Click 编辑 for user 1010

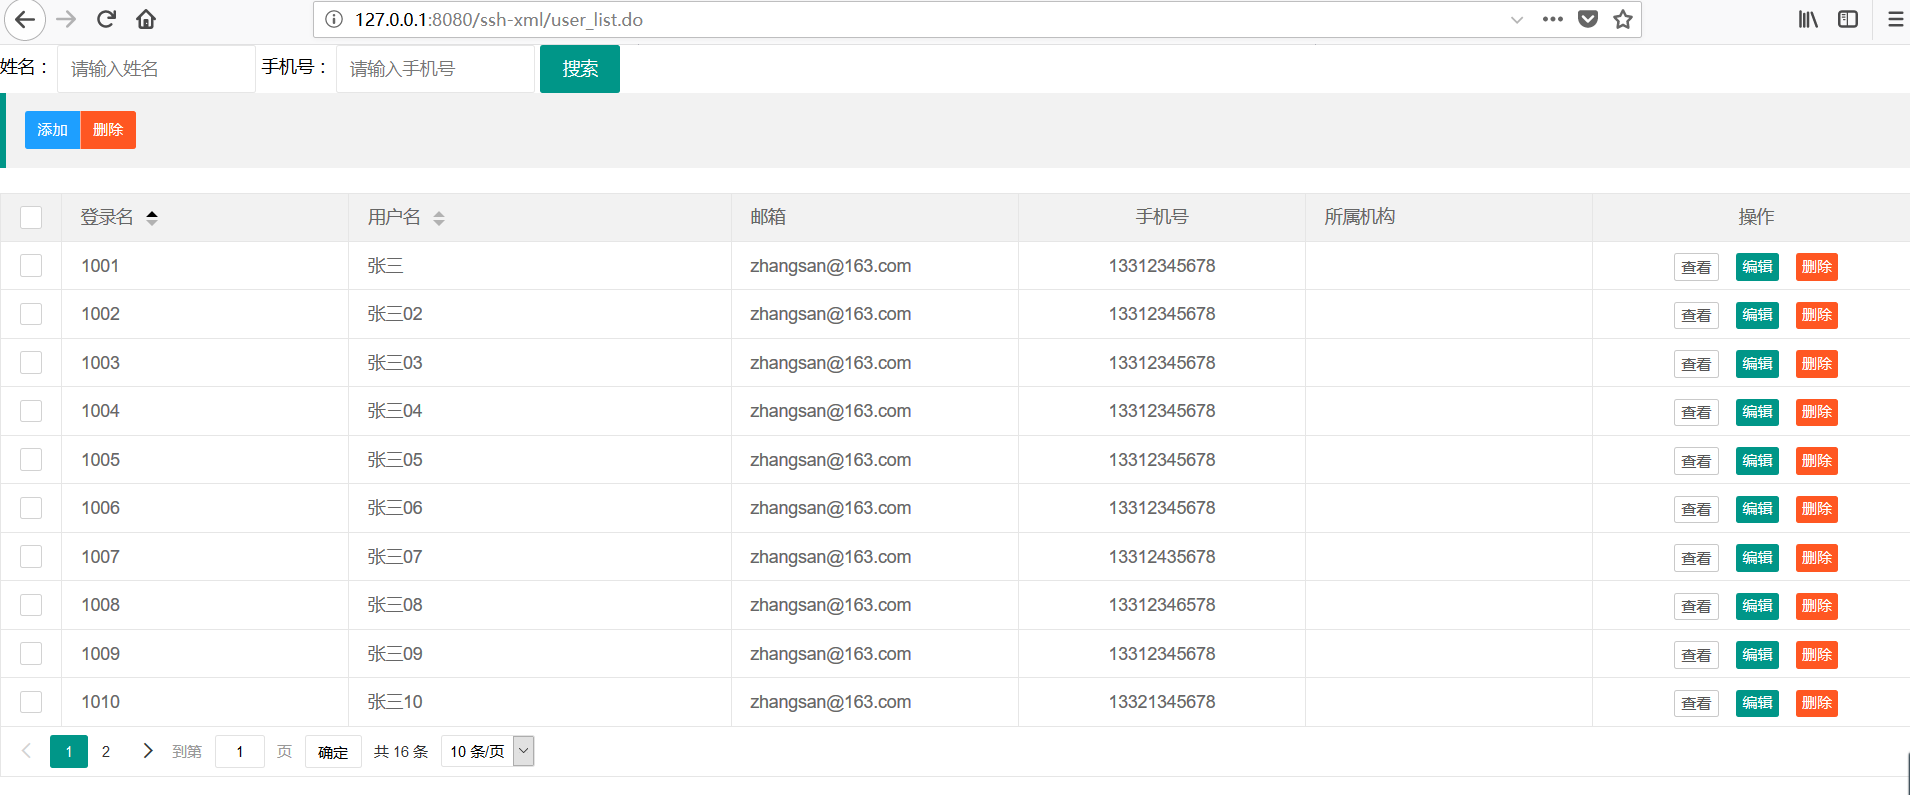coord(1757,703)
